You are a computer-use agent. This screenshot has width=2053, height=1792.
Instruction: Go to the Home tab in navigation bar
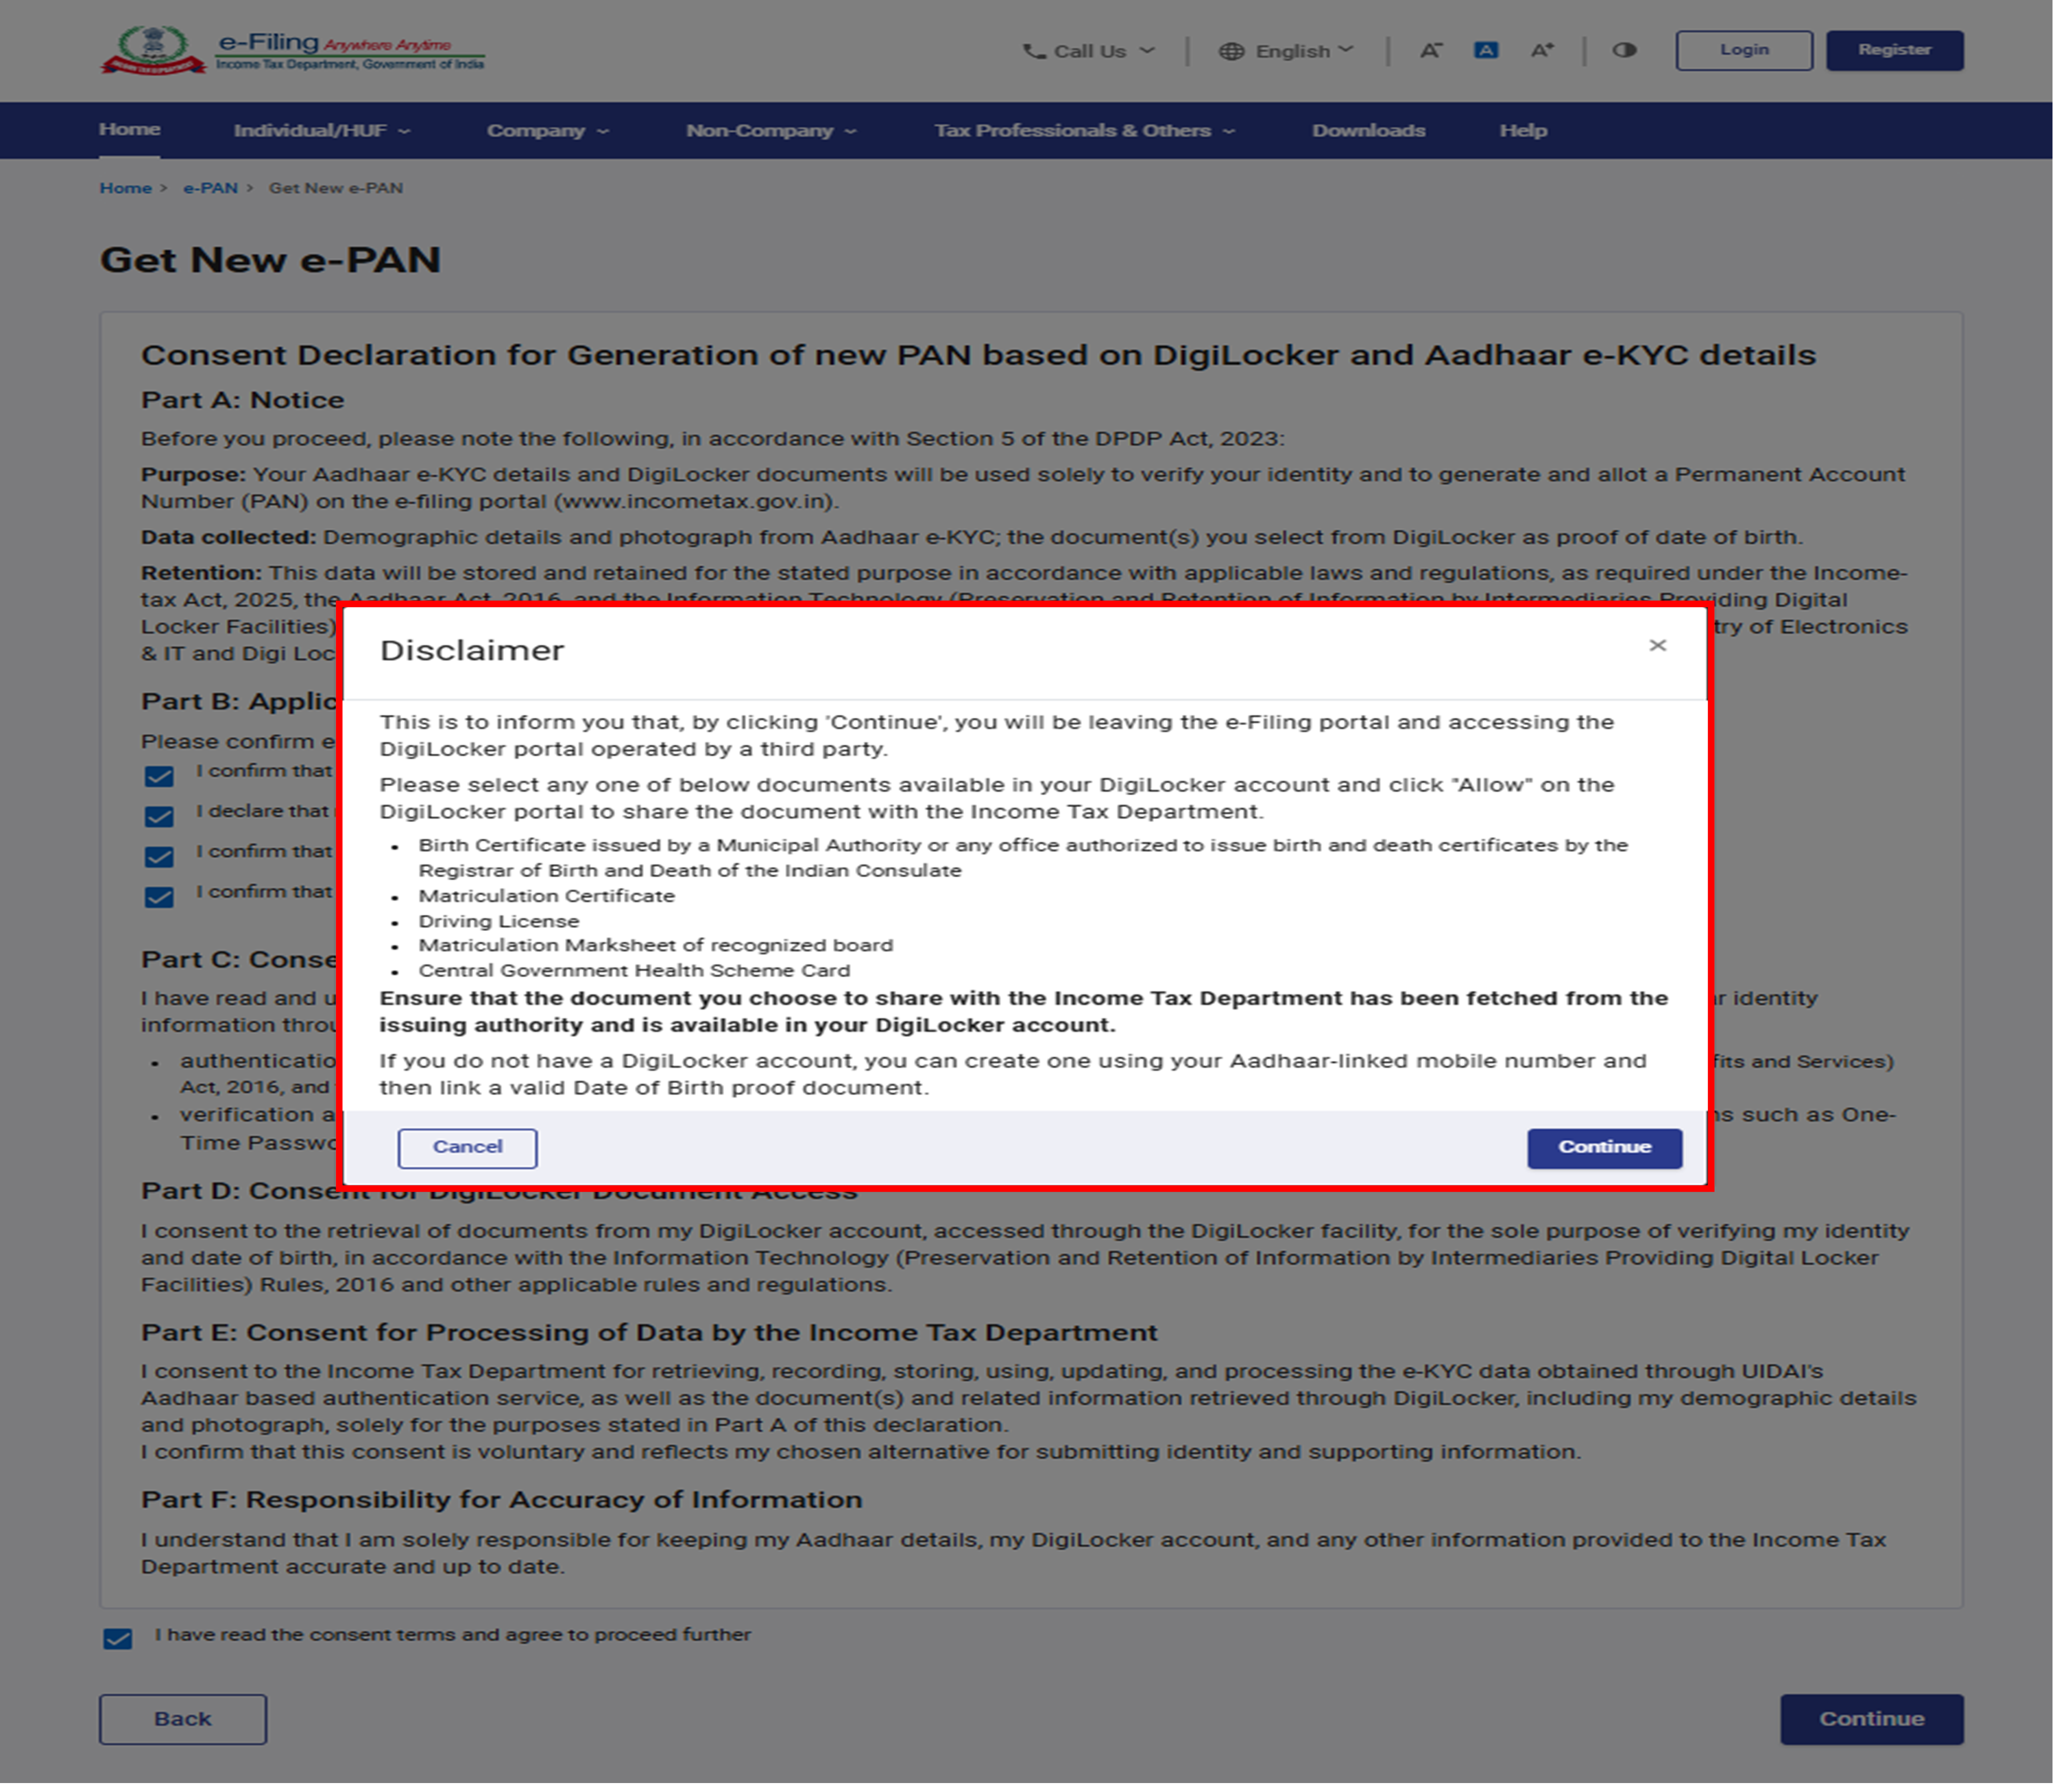[130, 130]
